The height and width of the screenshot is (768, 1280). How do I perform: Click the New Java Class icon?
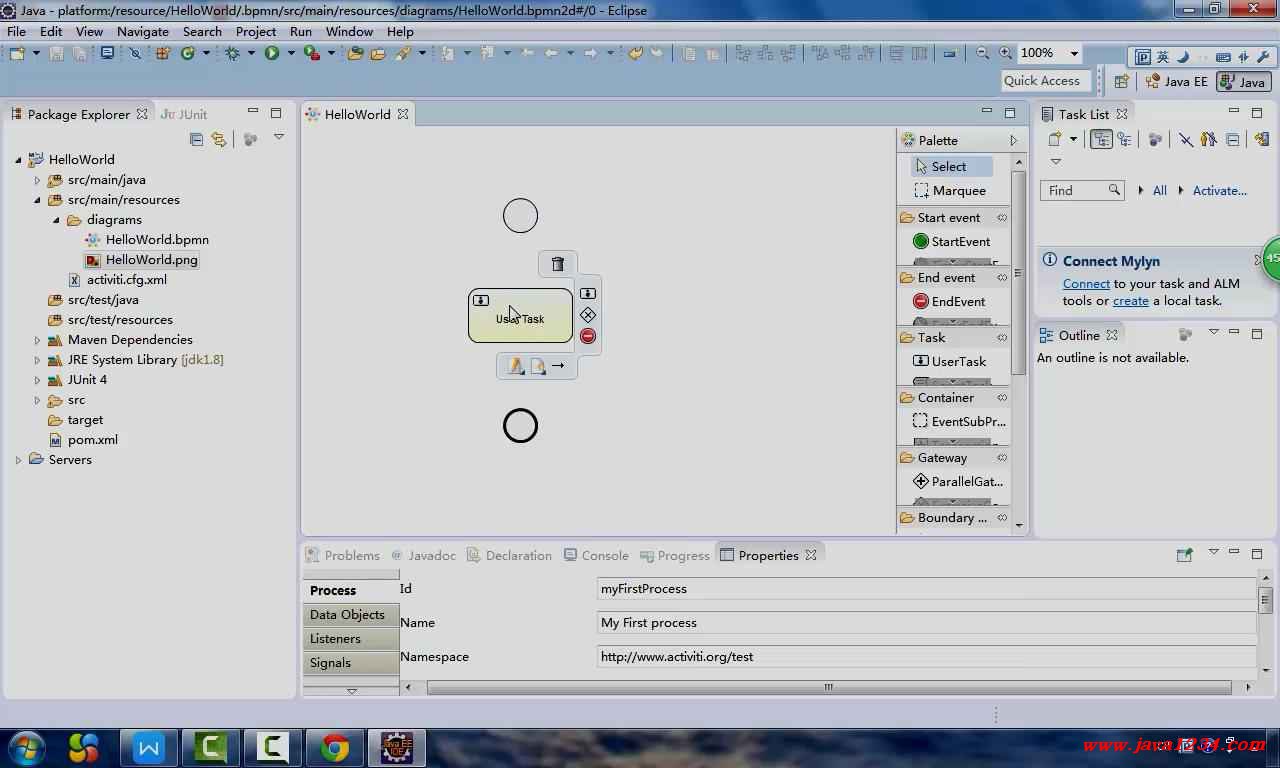(x=187, y=53)
